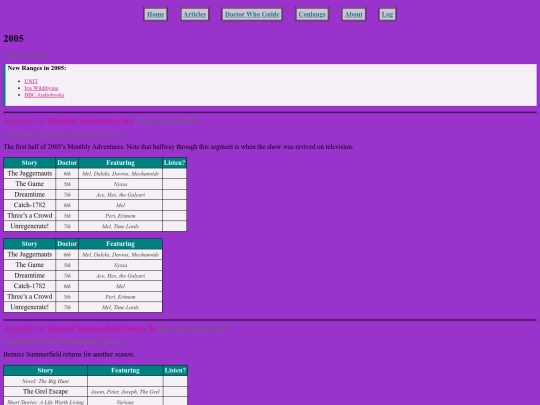Click Featuring header of the table without Listen? column
The height and width of the screenshot is (405, 540).
120,244
